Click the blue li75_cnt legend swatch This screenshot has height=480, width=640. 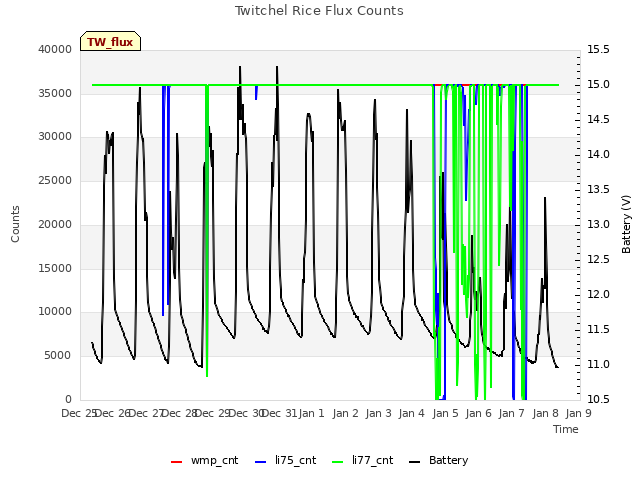(260, 462)
